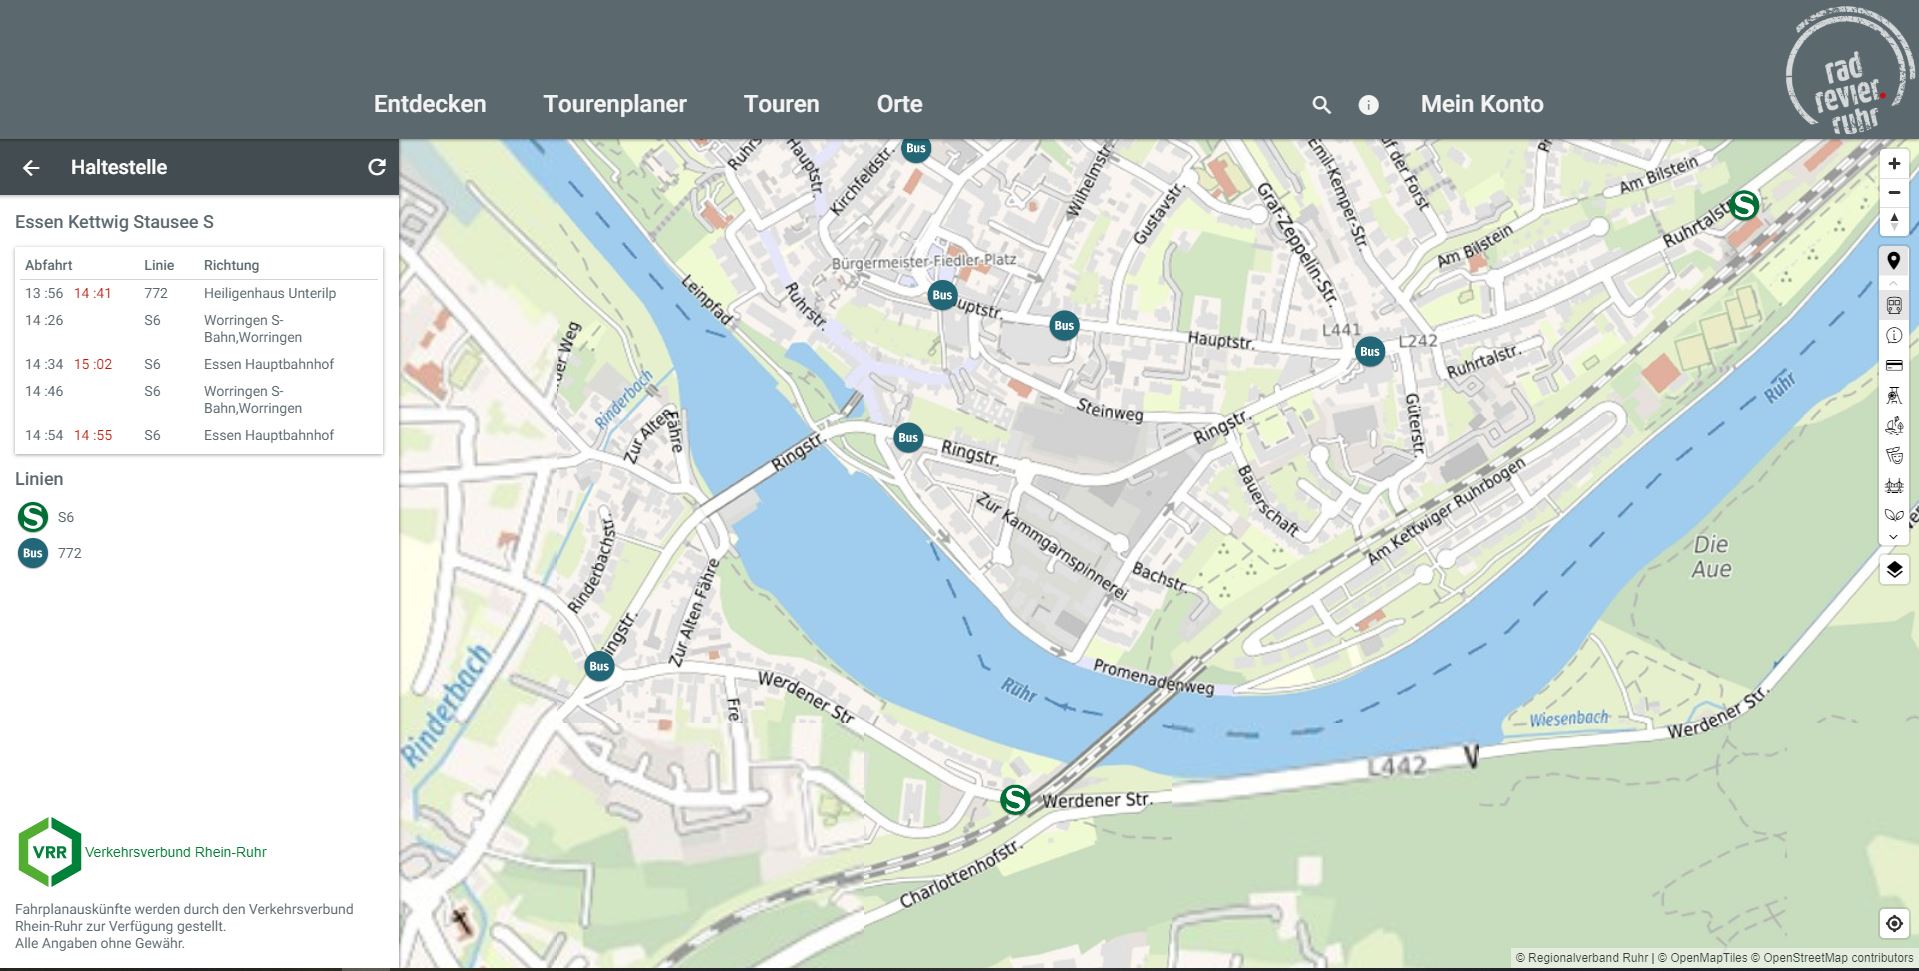This screenshot has height=971, width=1919.
Task: Zoom in on the map
Action: pos(1893,164)
